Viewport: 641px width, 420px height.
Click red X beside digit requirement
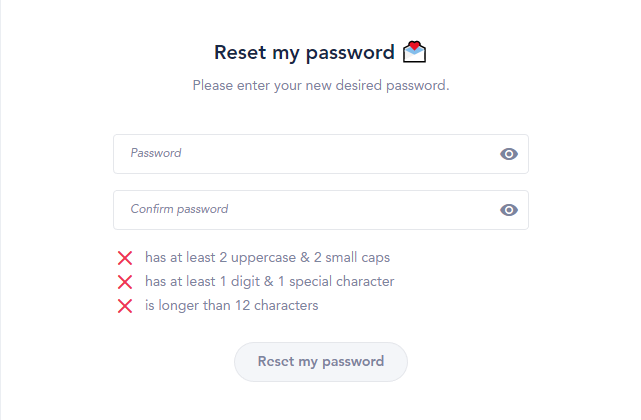125,282
